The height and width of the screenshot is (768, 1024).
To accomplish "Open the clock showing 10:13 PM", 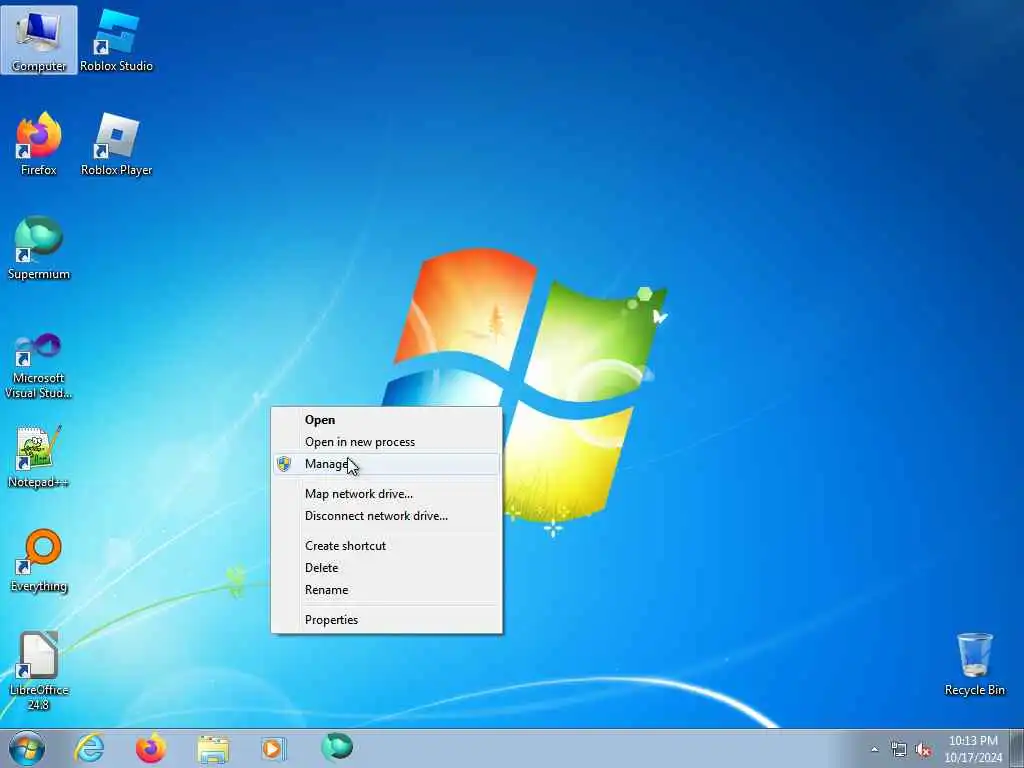I will tap(973, 749).
